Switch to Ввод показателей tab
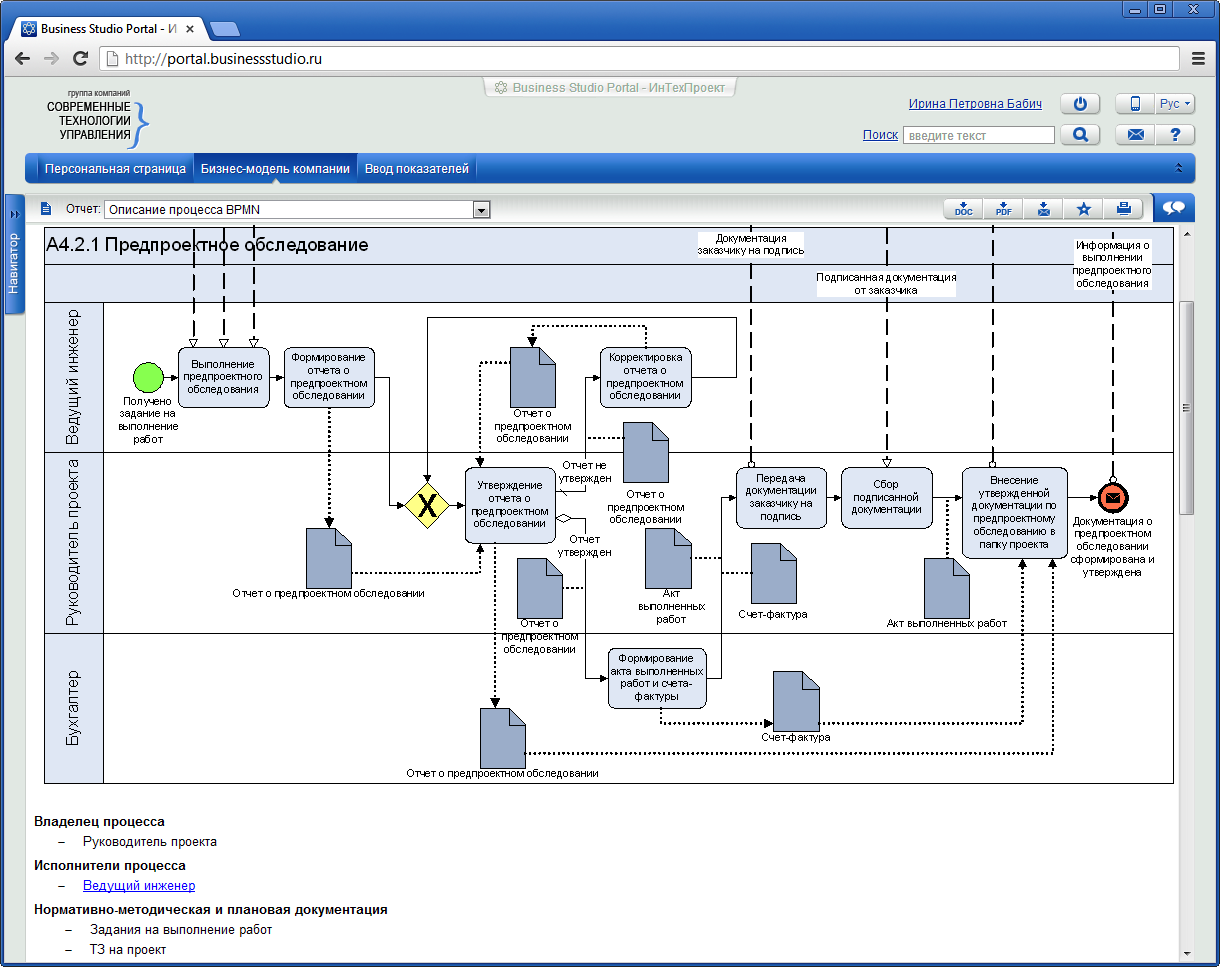 coord(416,169)
